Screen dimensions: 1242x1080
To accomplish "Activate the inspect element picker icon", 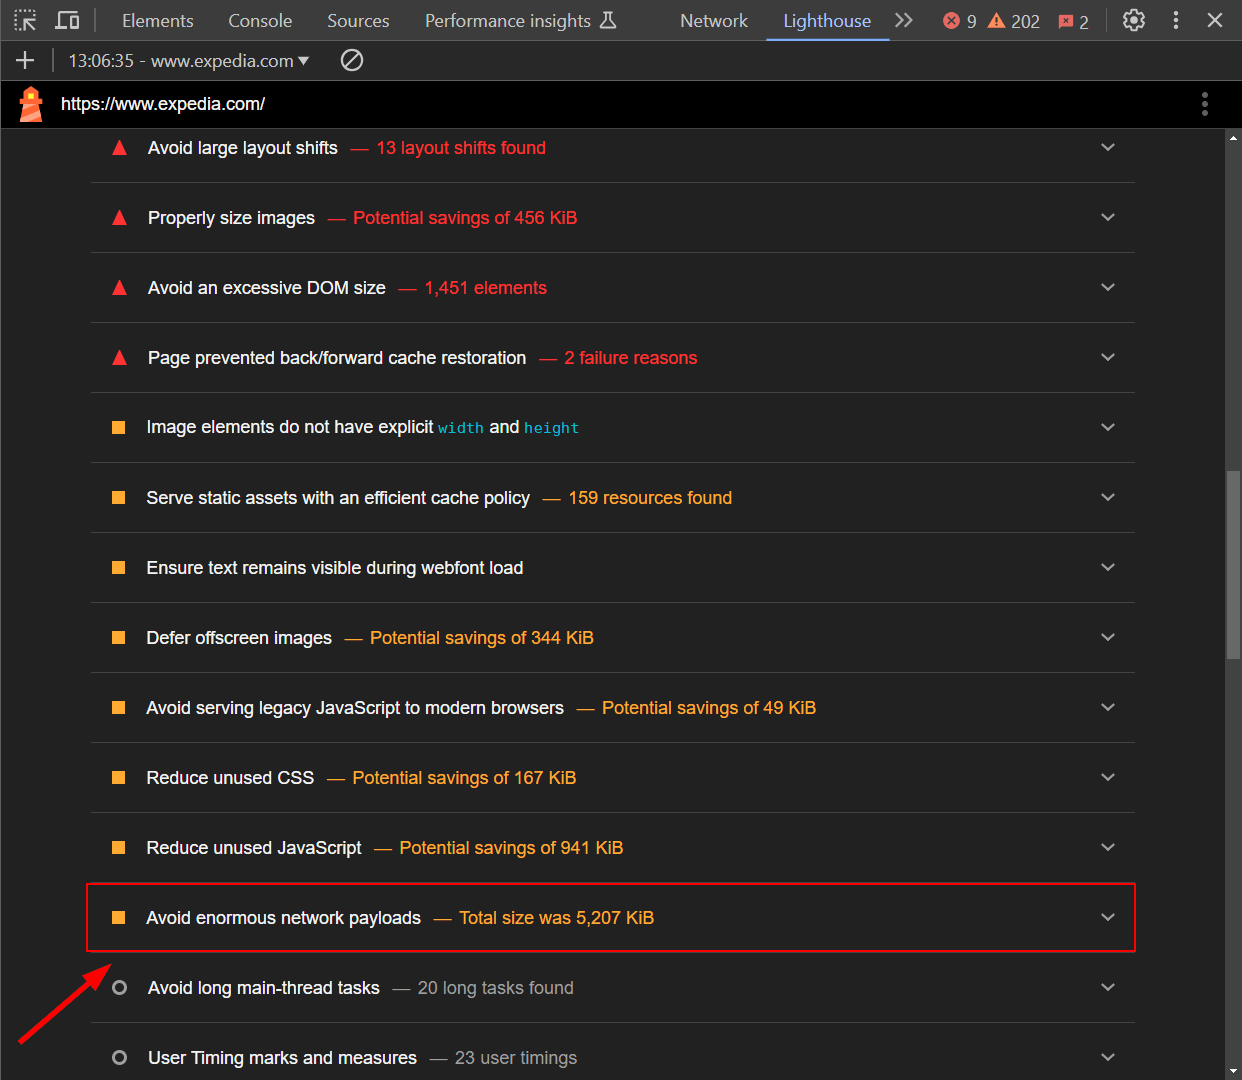I will (25, 20).
